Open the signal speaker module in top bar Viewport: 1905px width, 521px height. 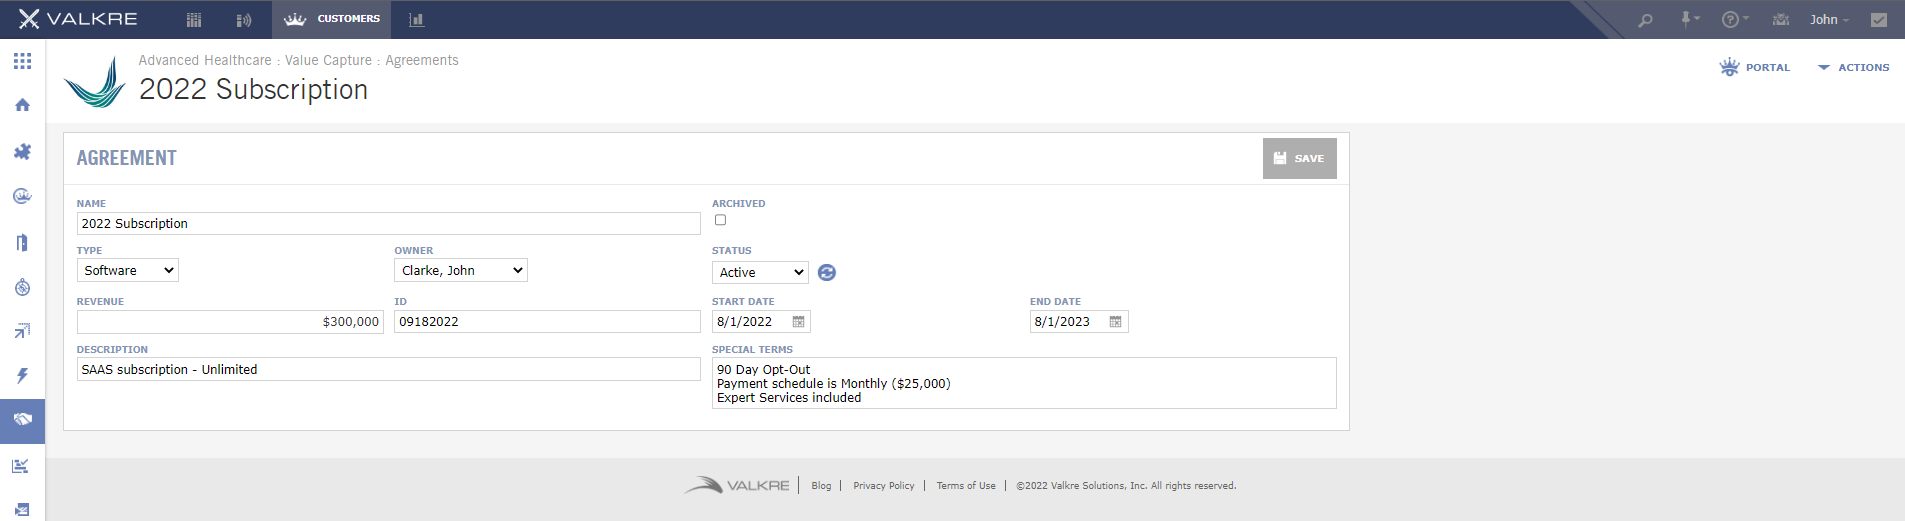[244, 20]
